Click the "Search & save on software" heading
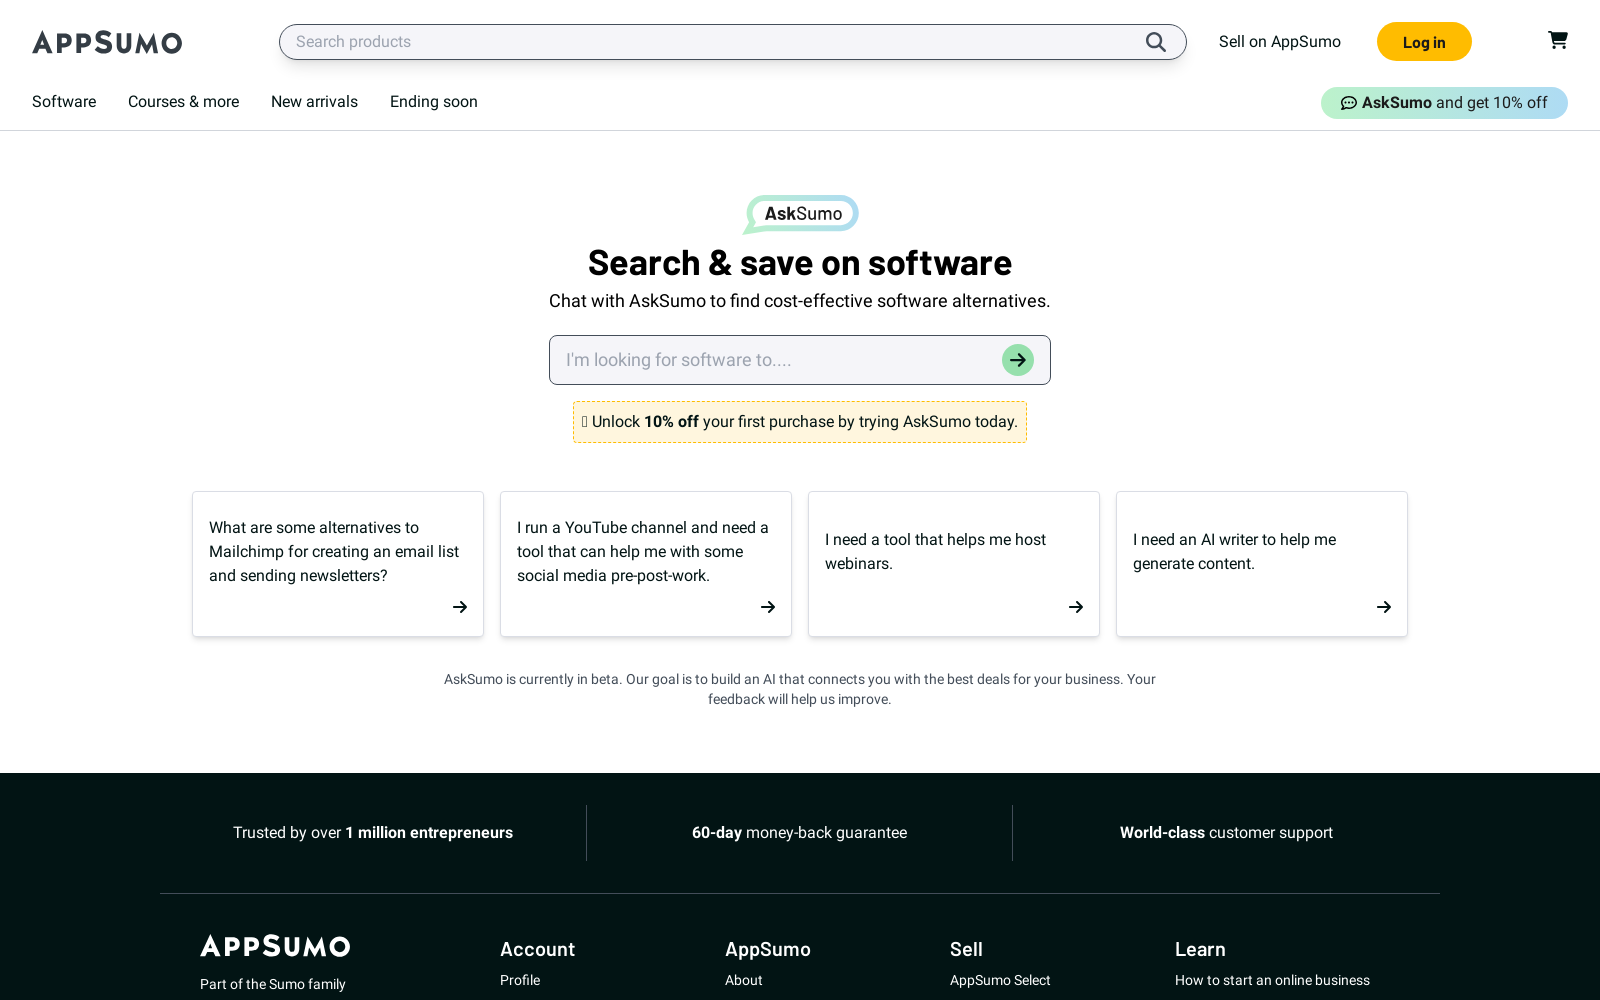 point(800,263)
